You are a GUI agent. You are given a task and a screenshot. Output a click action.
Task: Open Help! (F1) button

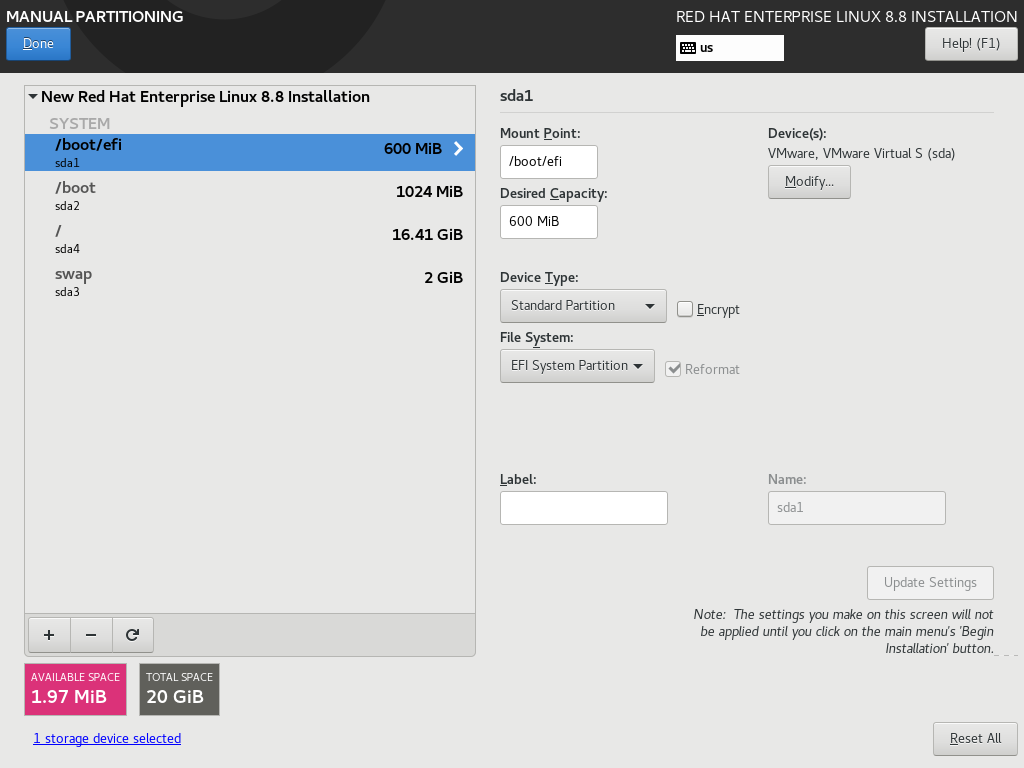click(971, 44)
